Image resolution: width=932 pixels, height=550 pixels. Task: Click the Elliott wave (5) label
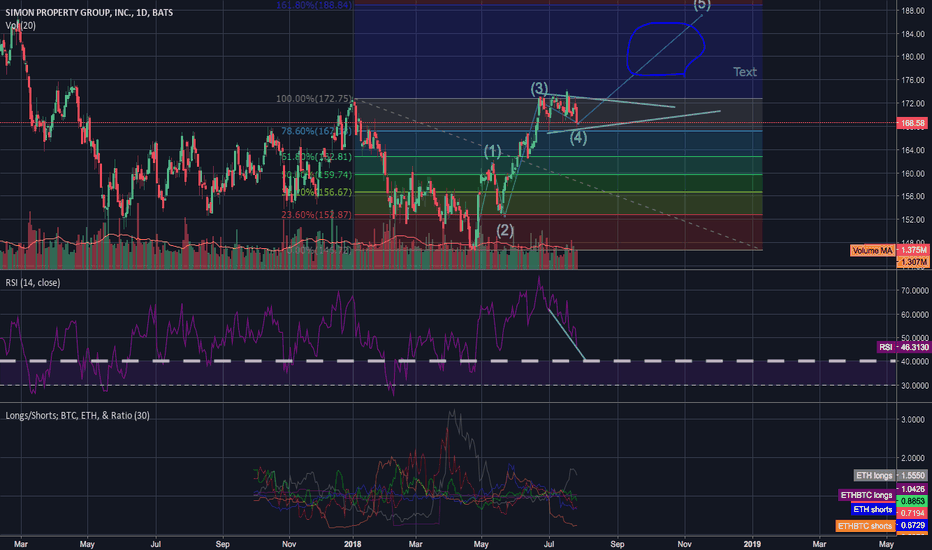click(x=702, y=5)
